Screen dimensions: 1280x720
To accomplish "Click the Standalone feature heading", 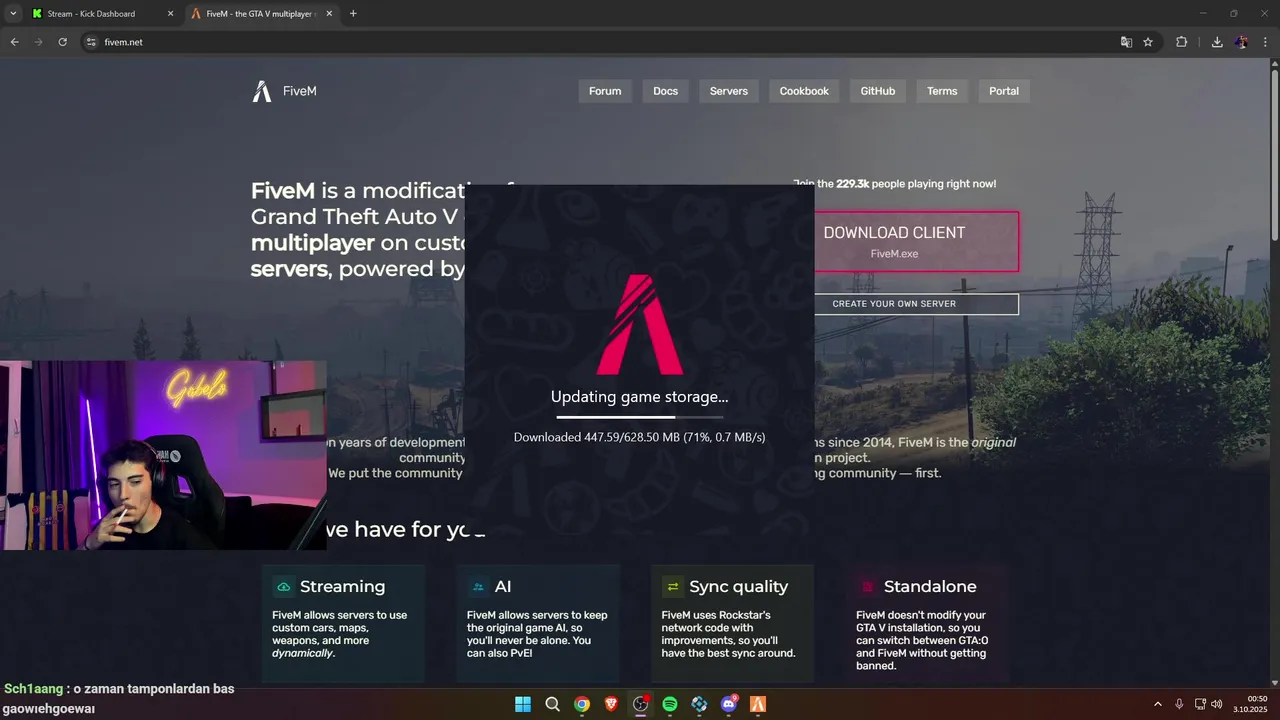I will click(x=930, y=587).
